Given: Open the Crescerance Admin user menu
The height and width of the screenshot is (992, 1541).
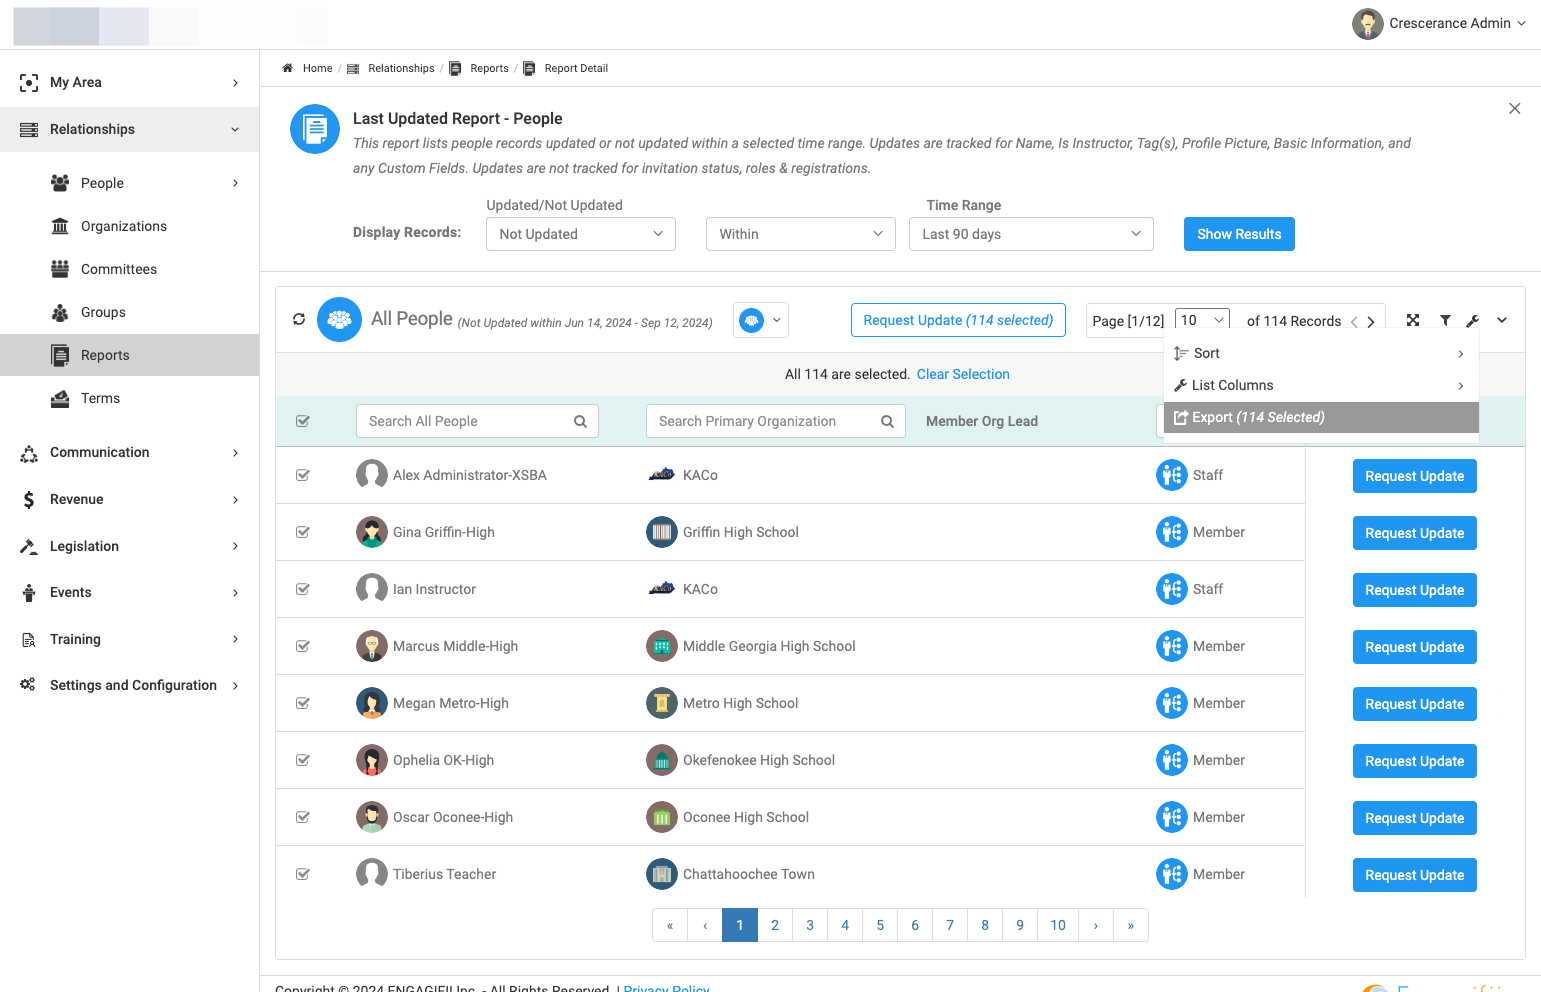Looking at the screenshot, I should click(1439, 23).
